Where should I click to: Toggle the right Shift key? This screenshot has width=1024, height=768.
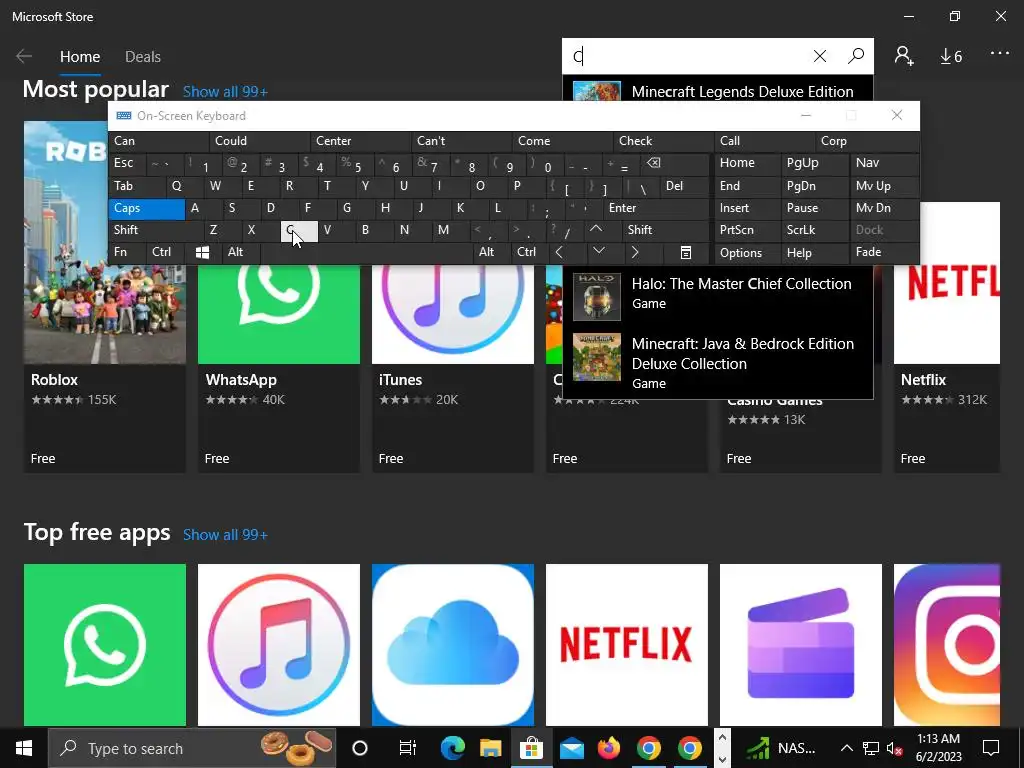pyautogui.click(x=666, y=230)
